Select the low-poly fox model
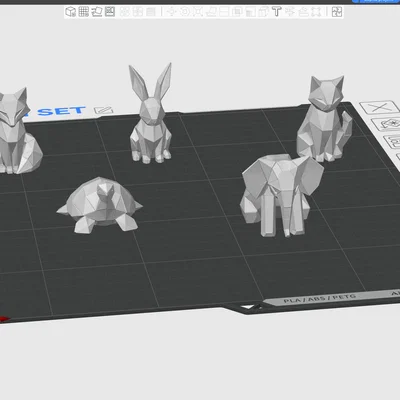This screenshot has width=400, height=400. click(17, 133)
